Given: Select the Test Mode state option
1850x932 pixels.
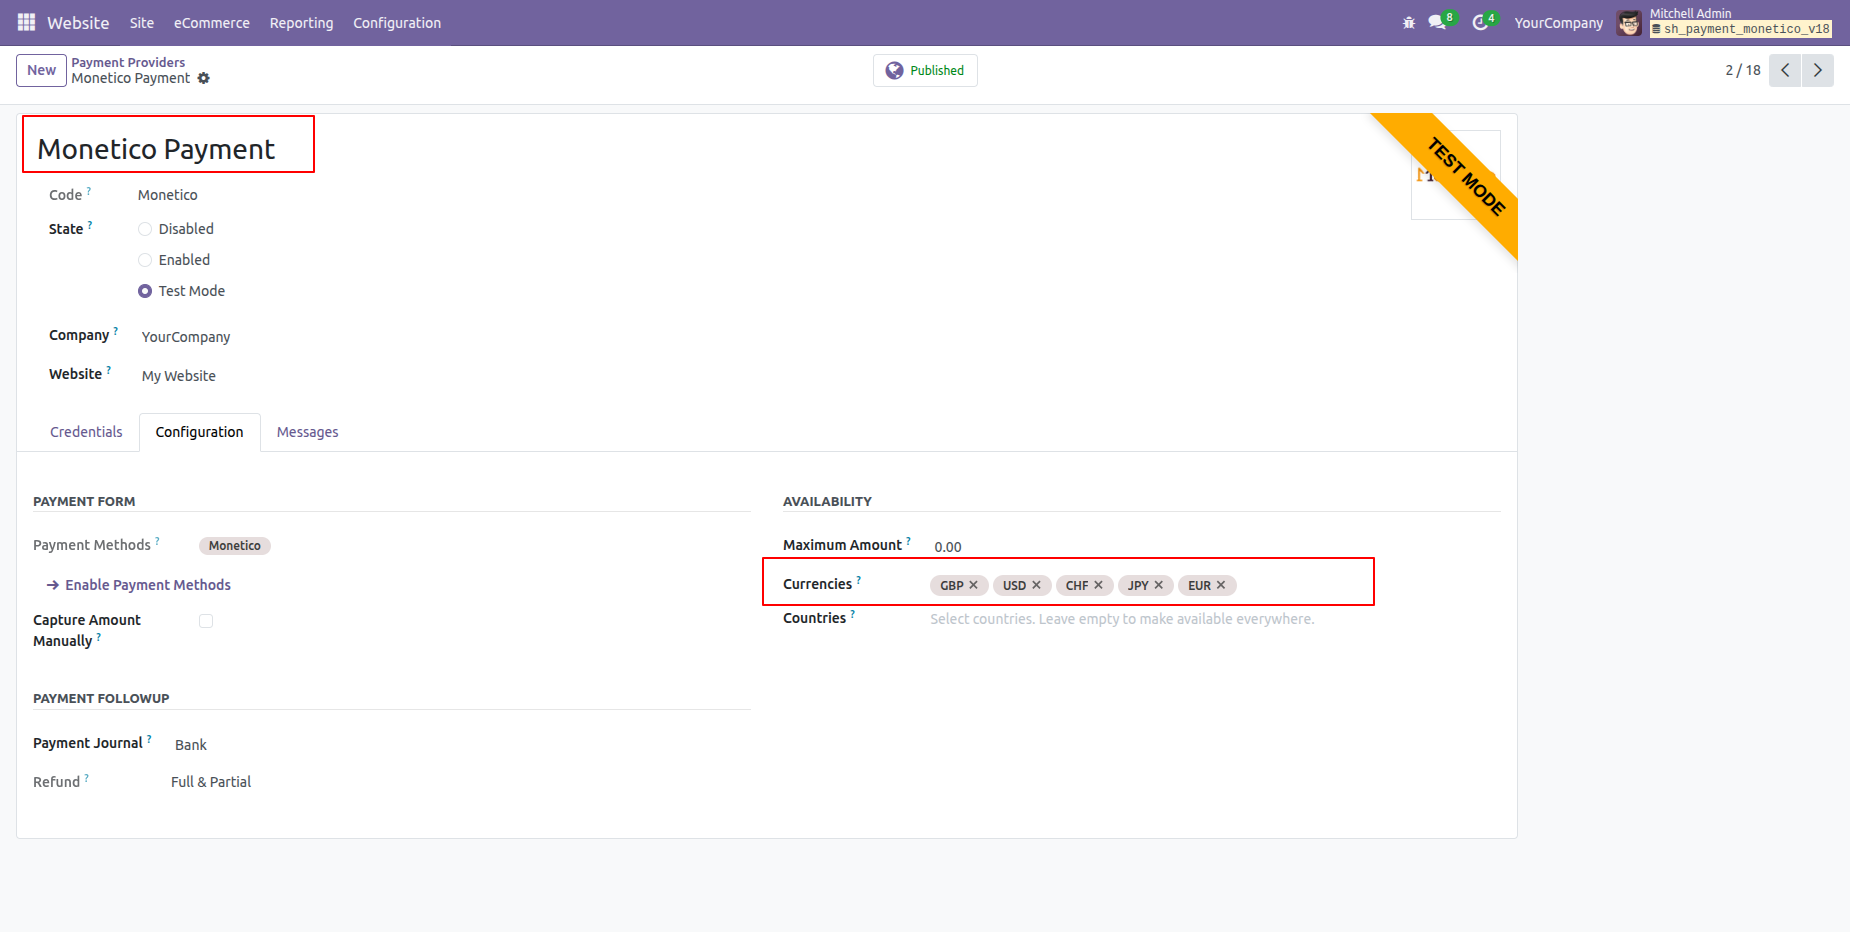Looking at the screenshot, I should tap(145, 291).
